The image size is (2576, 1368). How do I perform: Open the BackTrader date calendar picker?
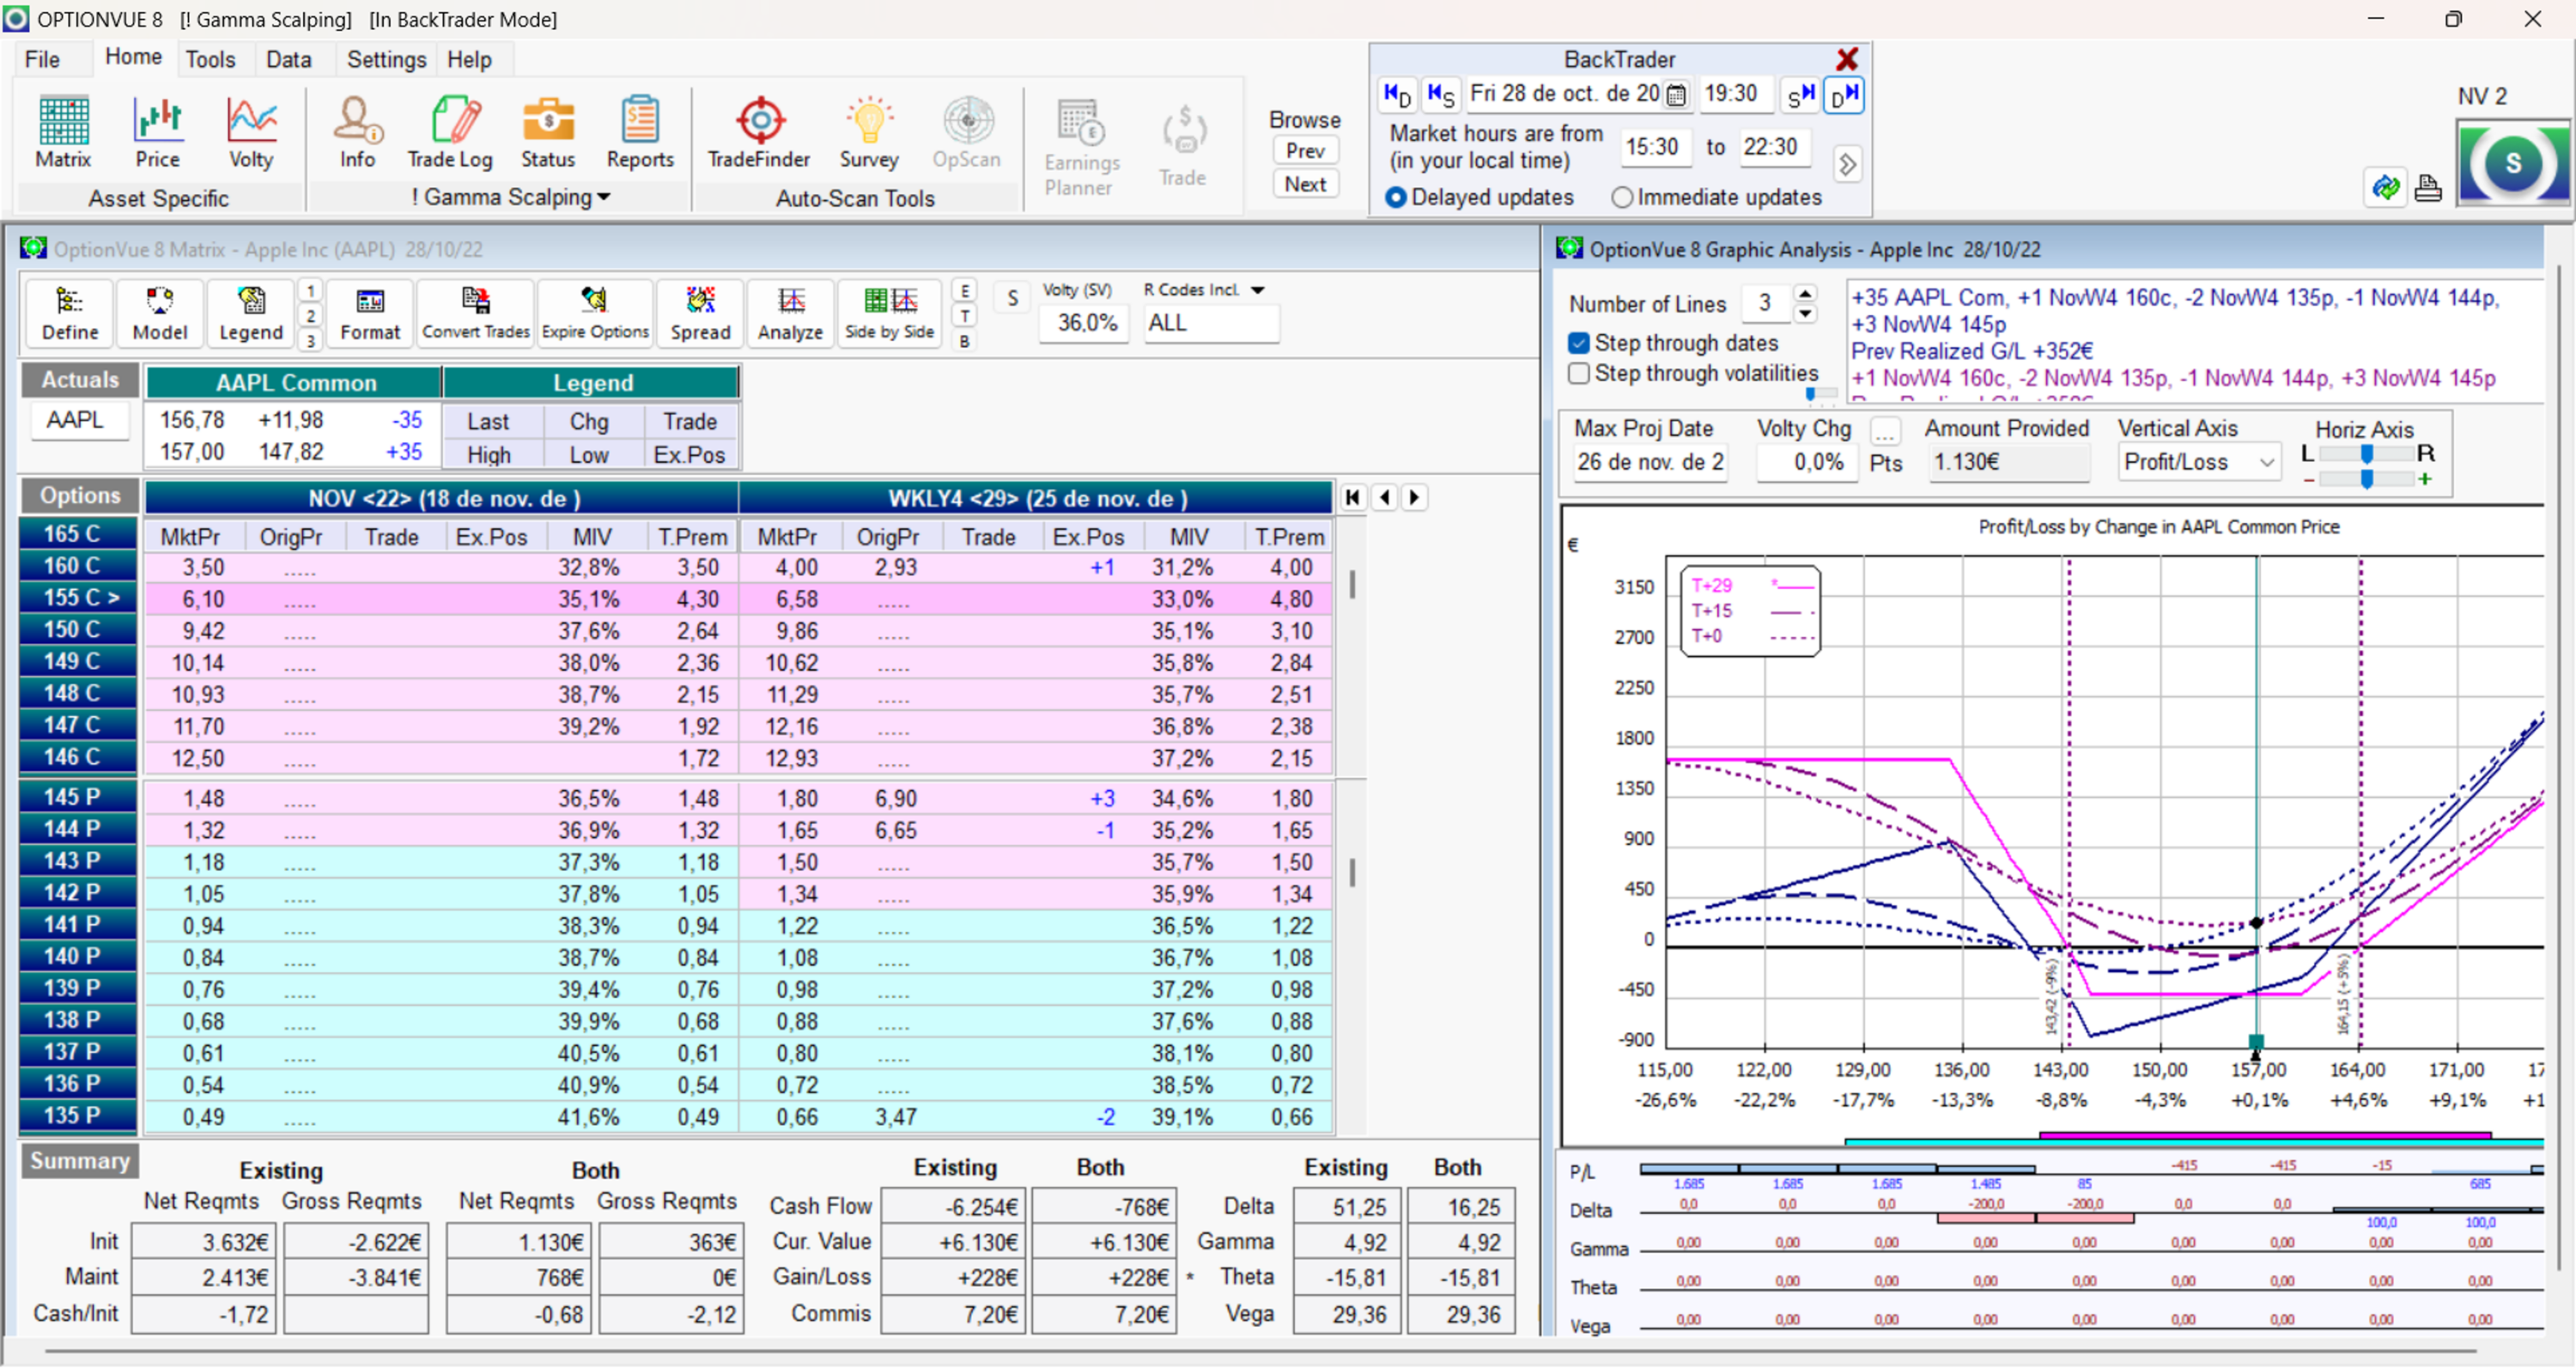(1677, 95)
